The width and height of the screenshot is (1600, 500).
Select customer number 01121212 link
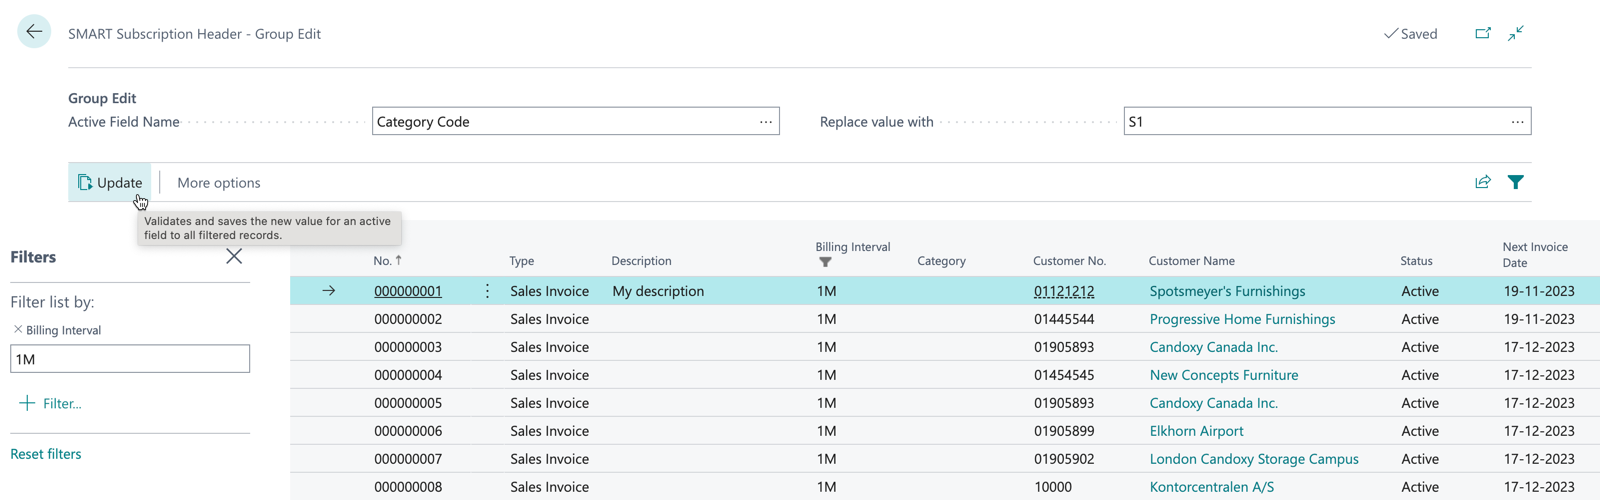pyautogui.click(x=1063, y=291)
